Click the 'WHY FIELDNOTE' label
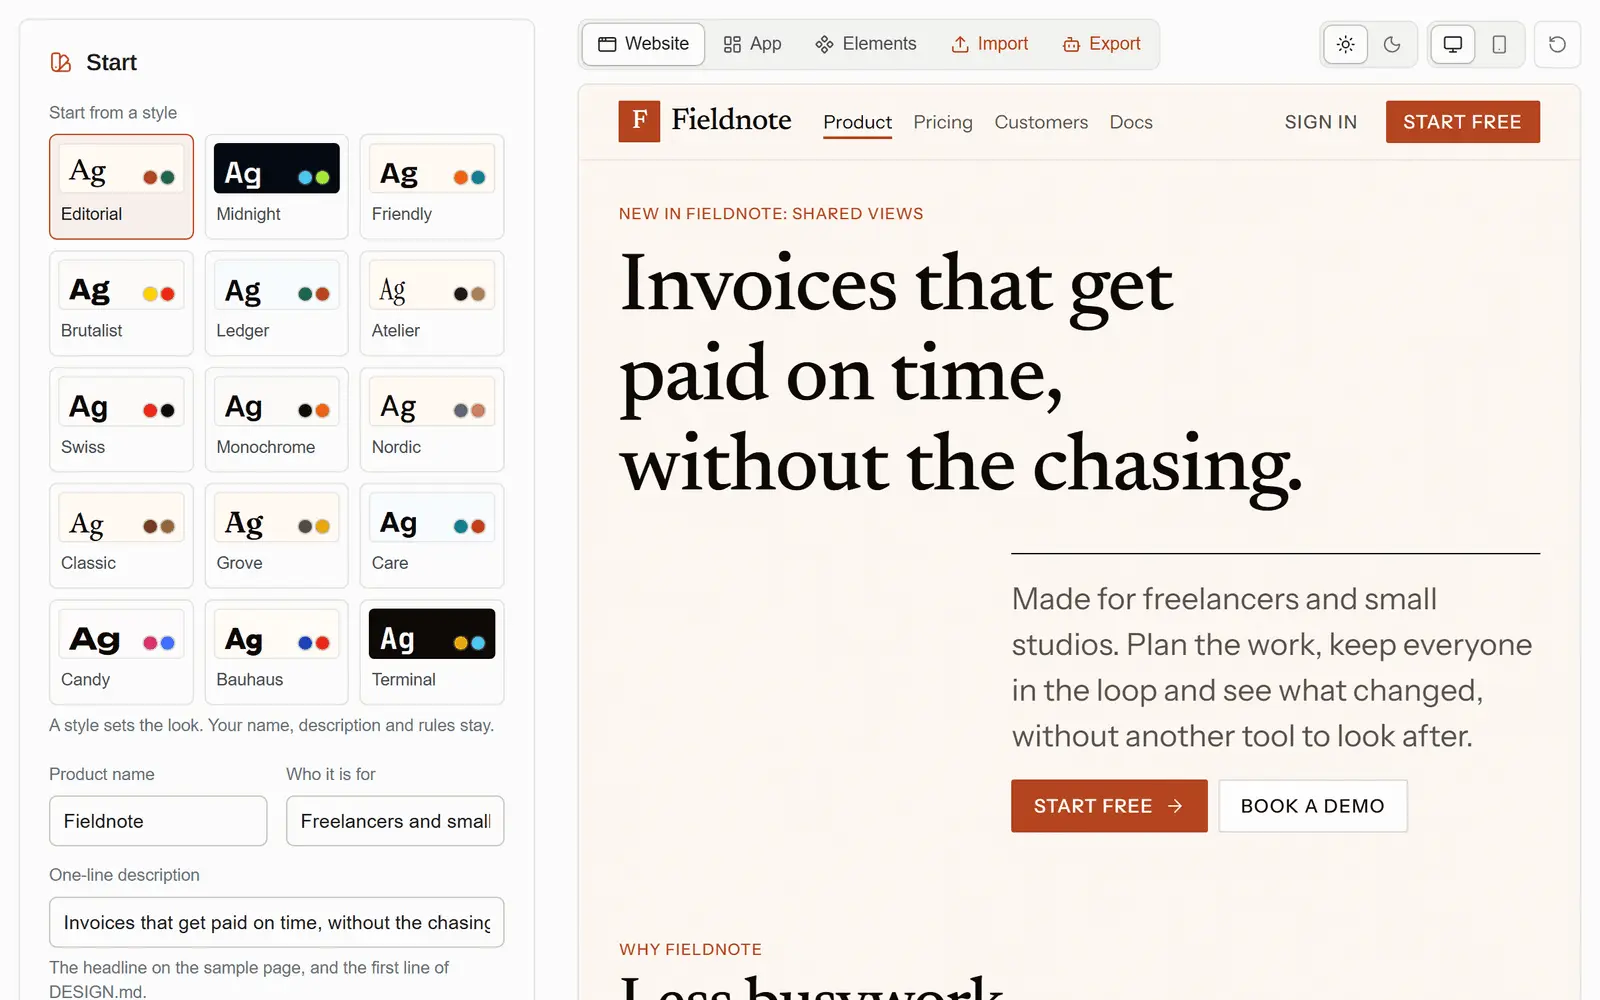 pos(690,949)
